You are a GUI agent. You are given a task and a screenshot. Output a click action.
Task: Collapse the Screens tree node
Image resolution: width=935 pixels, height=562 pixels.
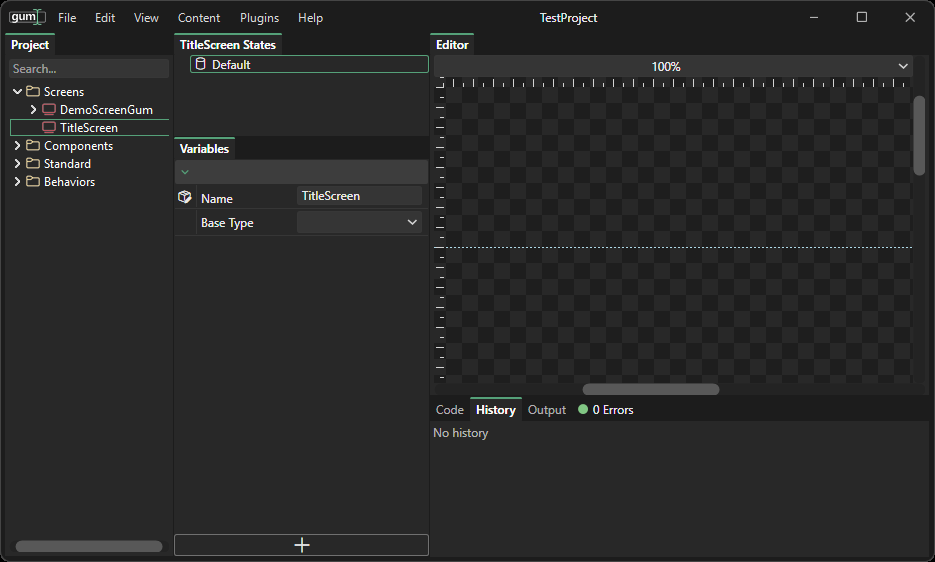point(17,92)
